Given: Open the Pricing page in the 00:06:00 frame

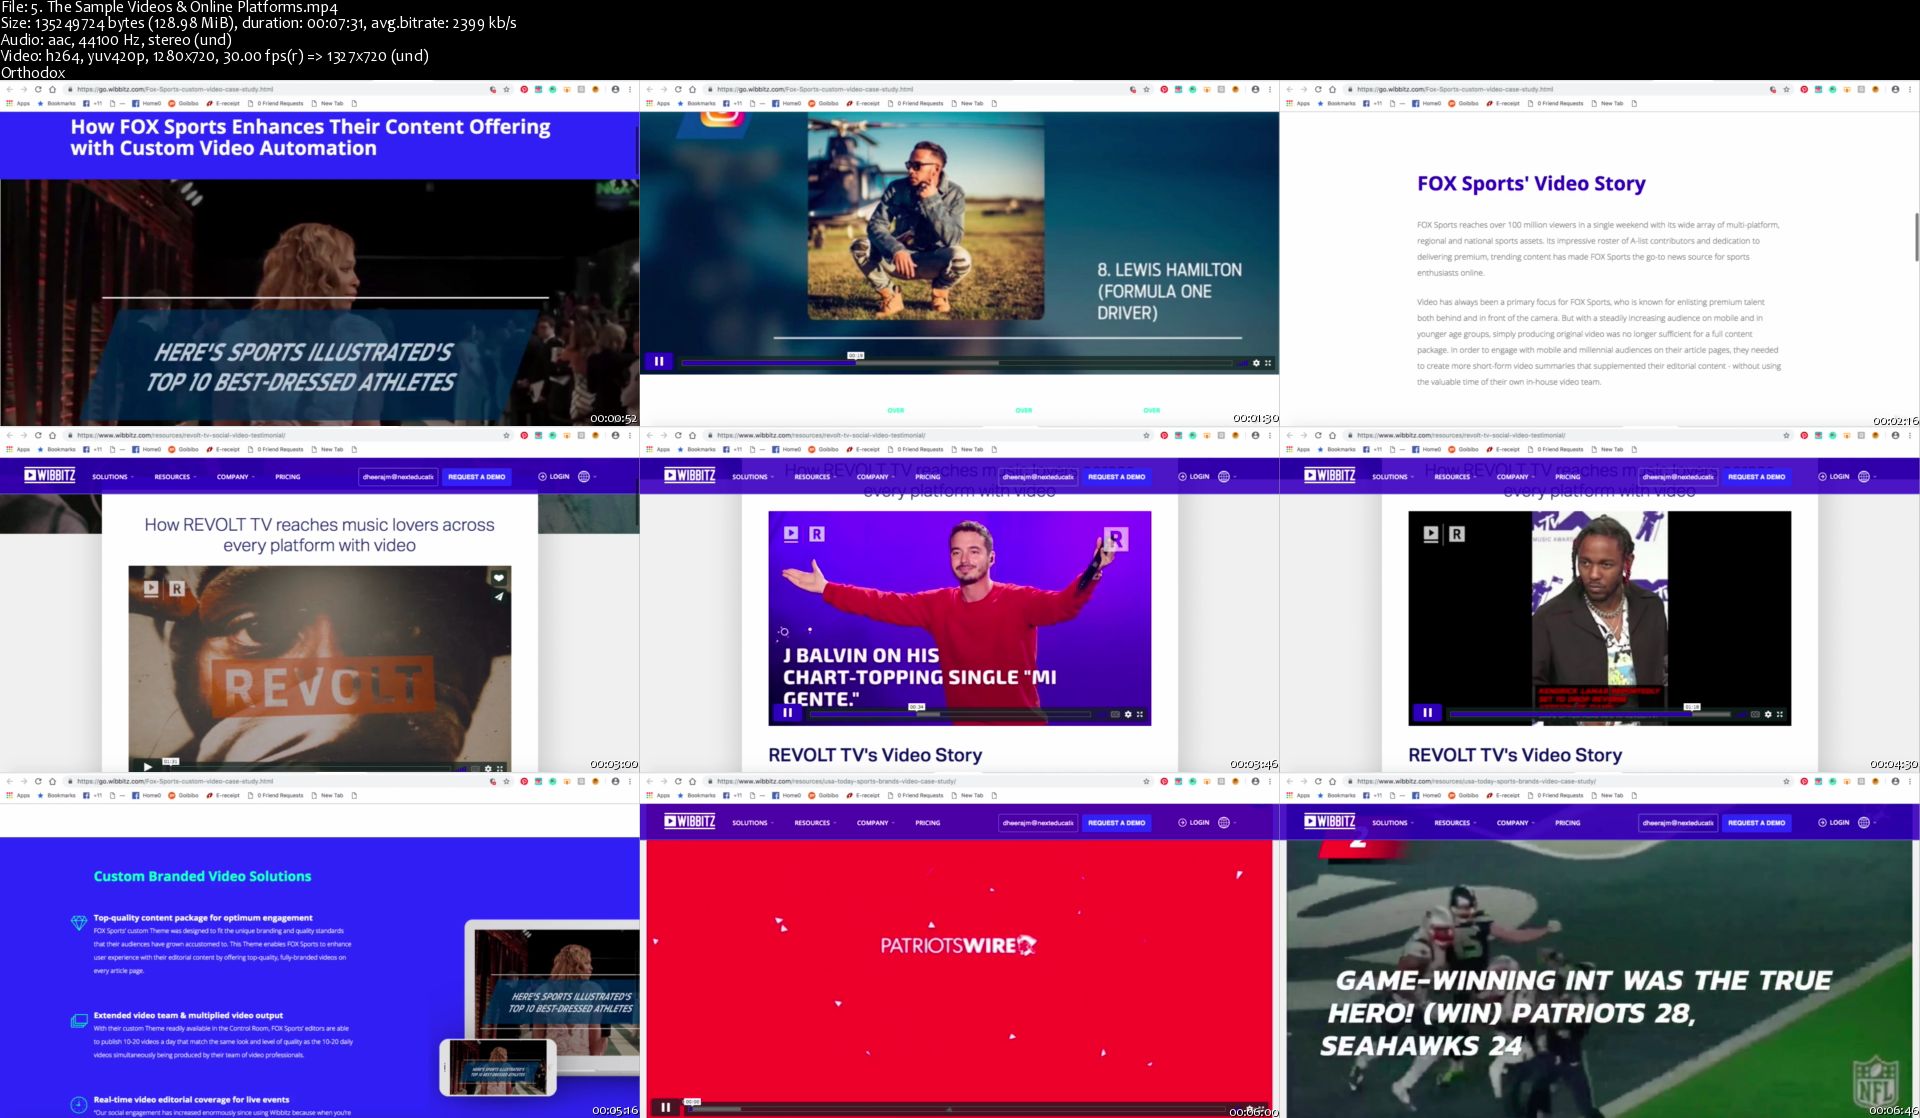Looking at the screenshot, I should pyautogui.click(x=928, y=823).
